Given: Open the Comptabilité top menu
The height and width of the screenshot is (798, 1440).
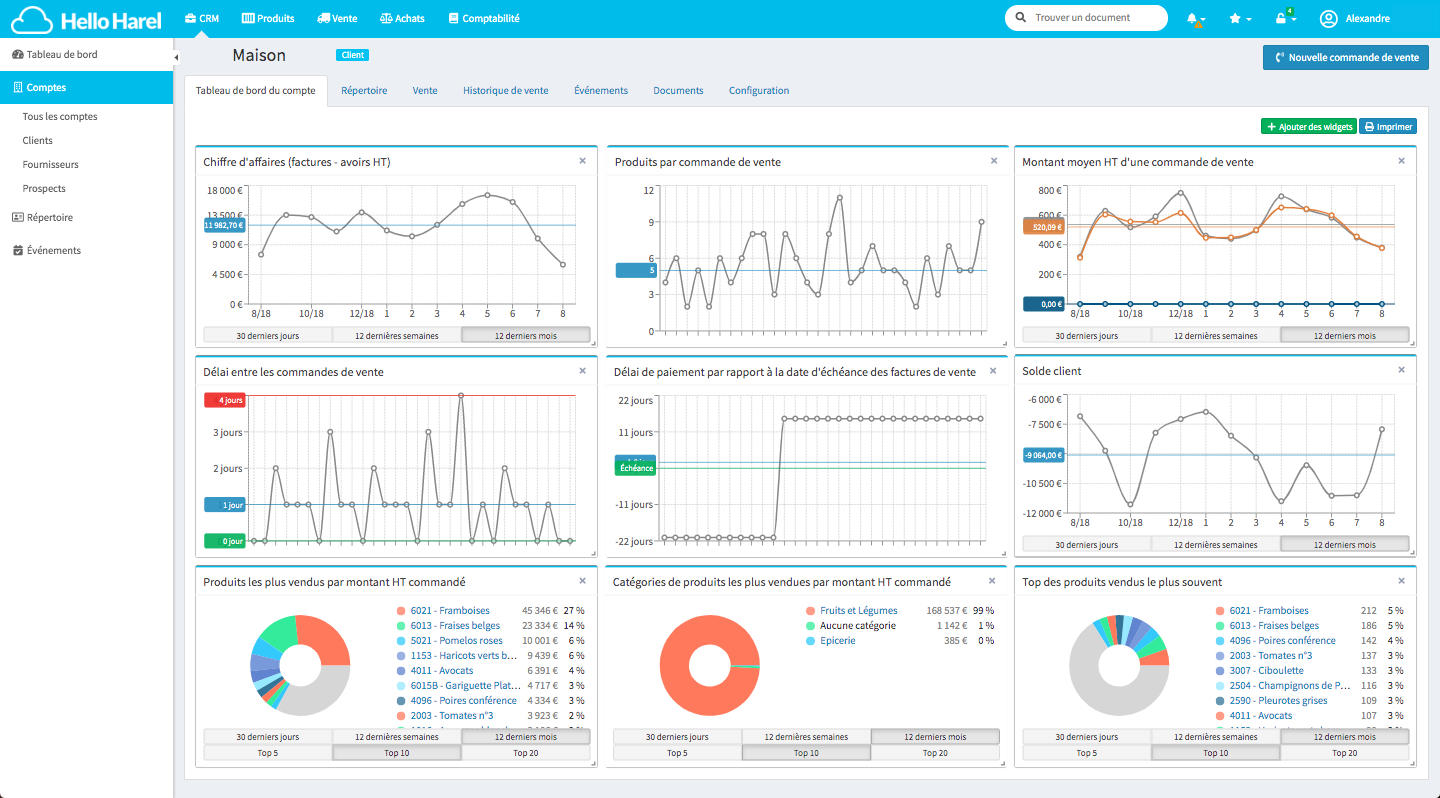Looking at the screenshot, I should click(x=484, y=19).
